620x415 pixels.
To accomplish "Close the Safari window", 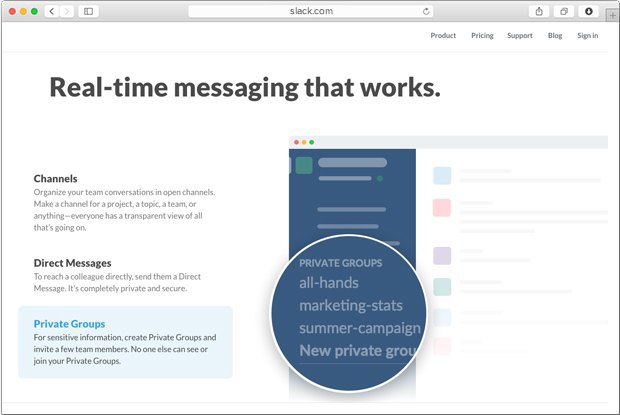I will (x=12, y=11).
